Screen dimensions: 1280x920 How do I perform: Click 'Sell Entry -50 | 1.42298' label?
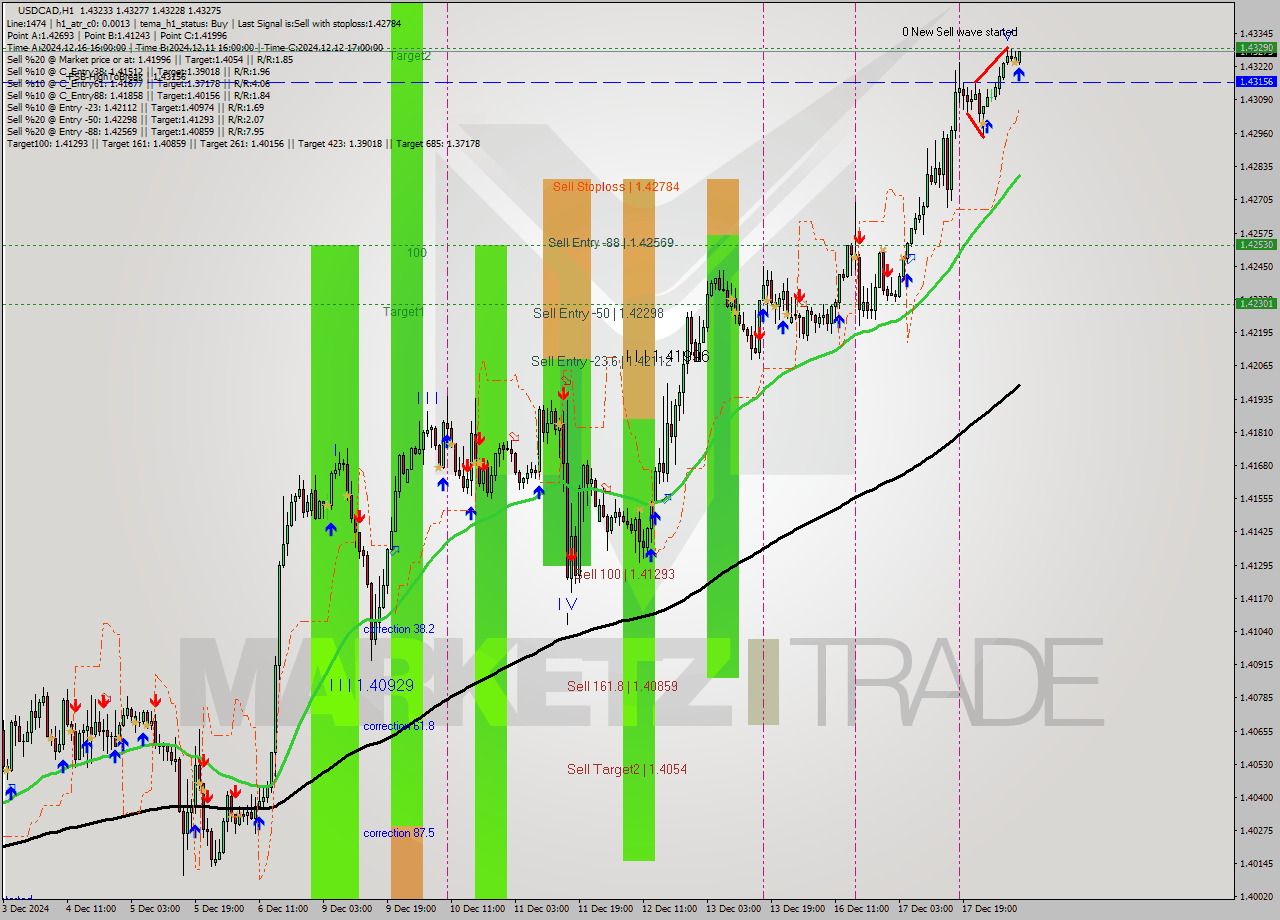coord(598,313)
